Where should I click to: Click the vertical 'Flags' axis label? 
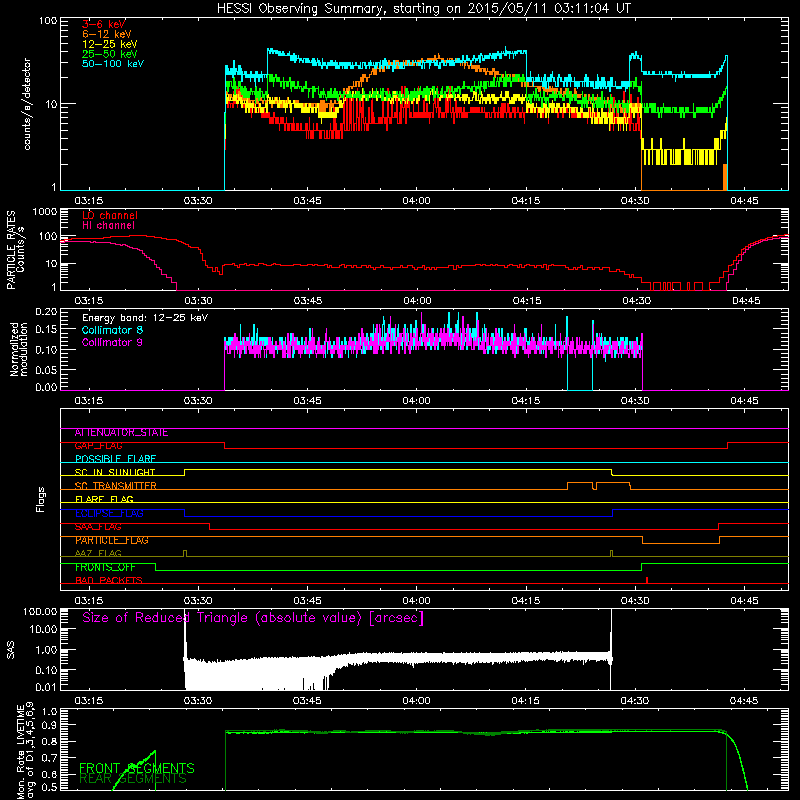pyautogui.click(x=41, y=499)
